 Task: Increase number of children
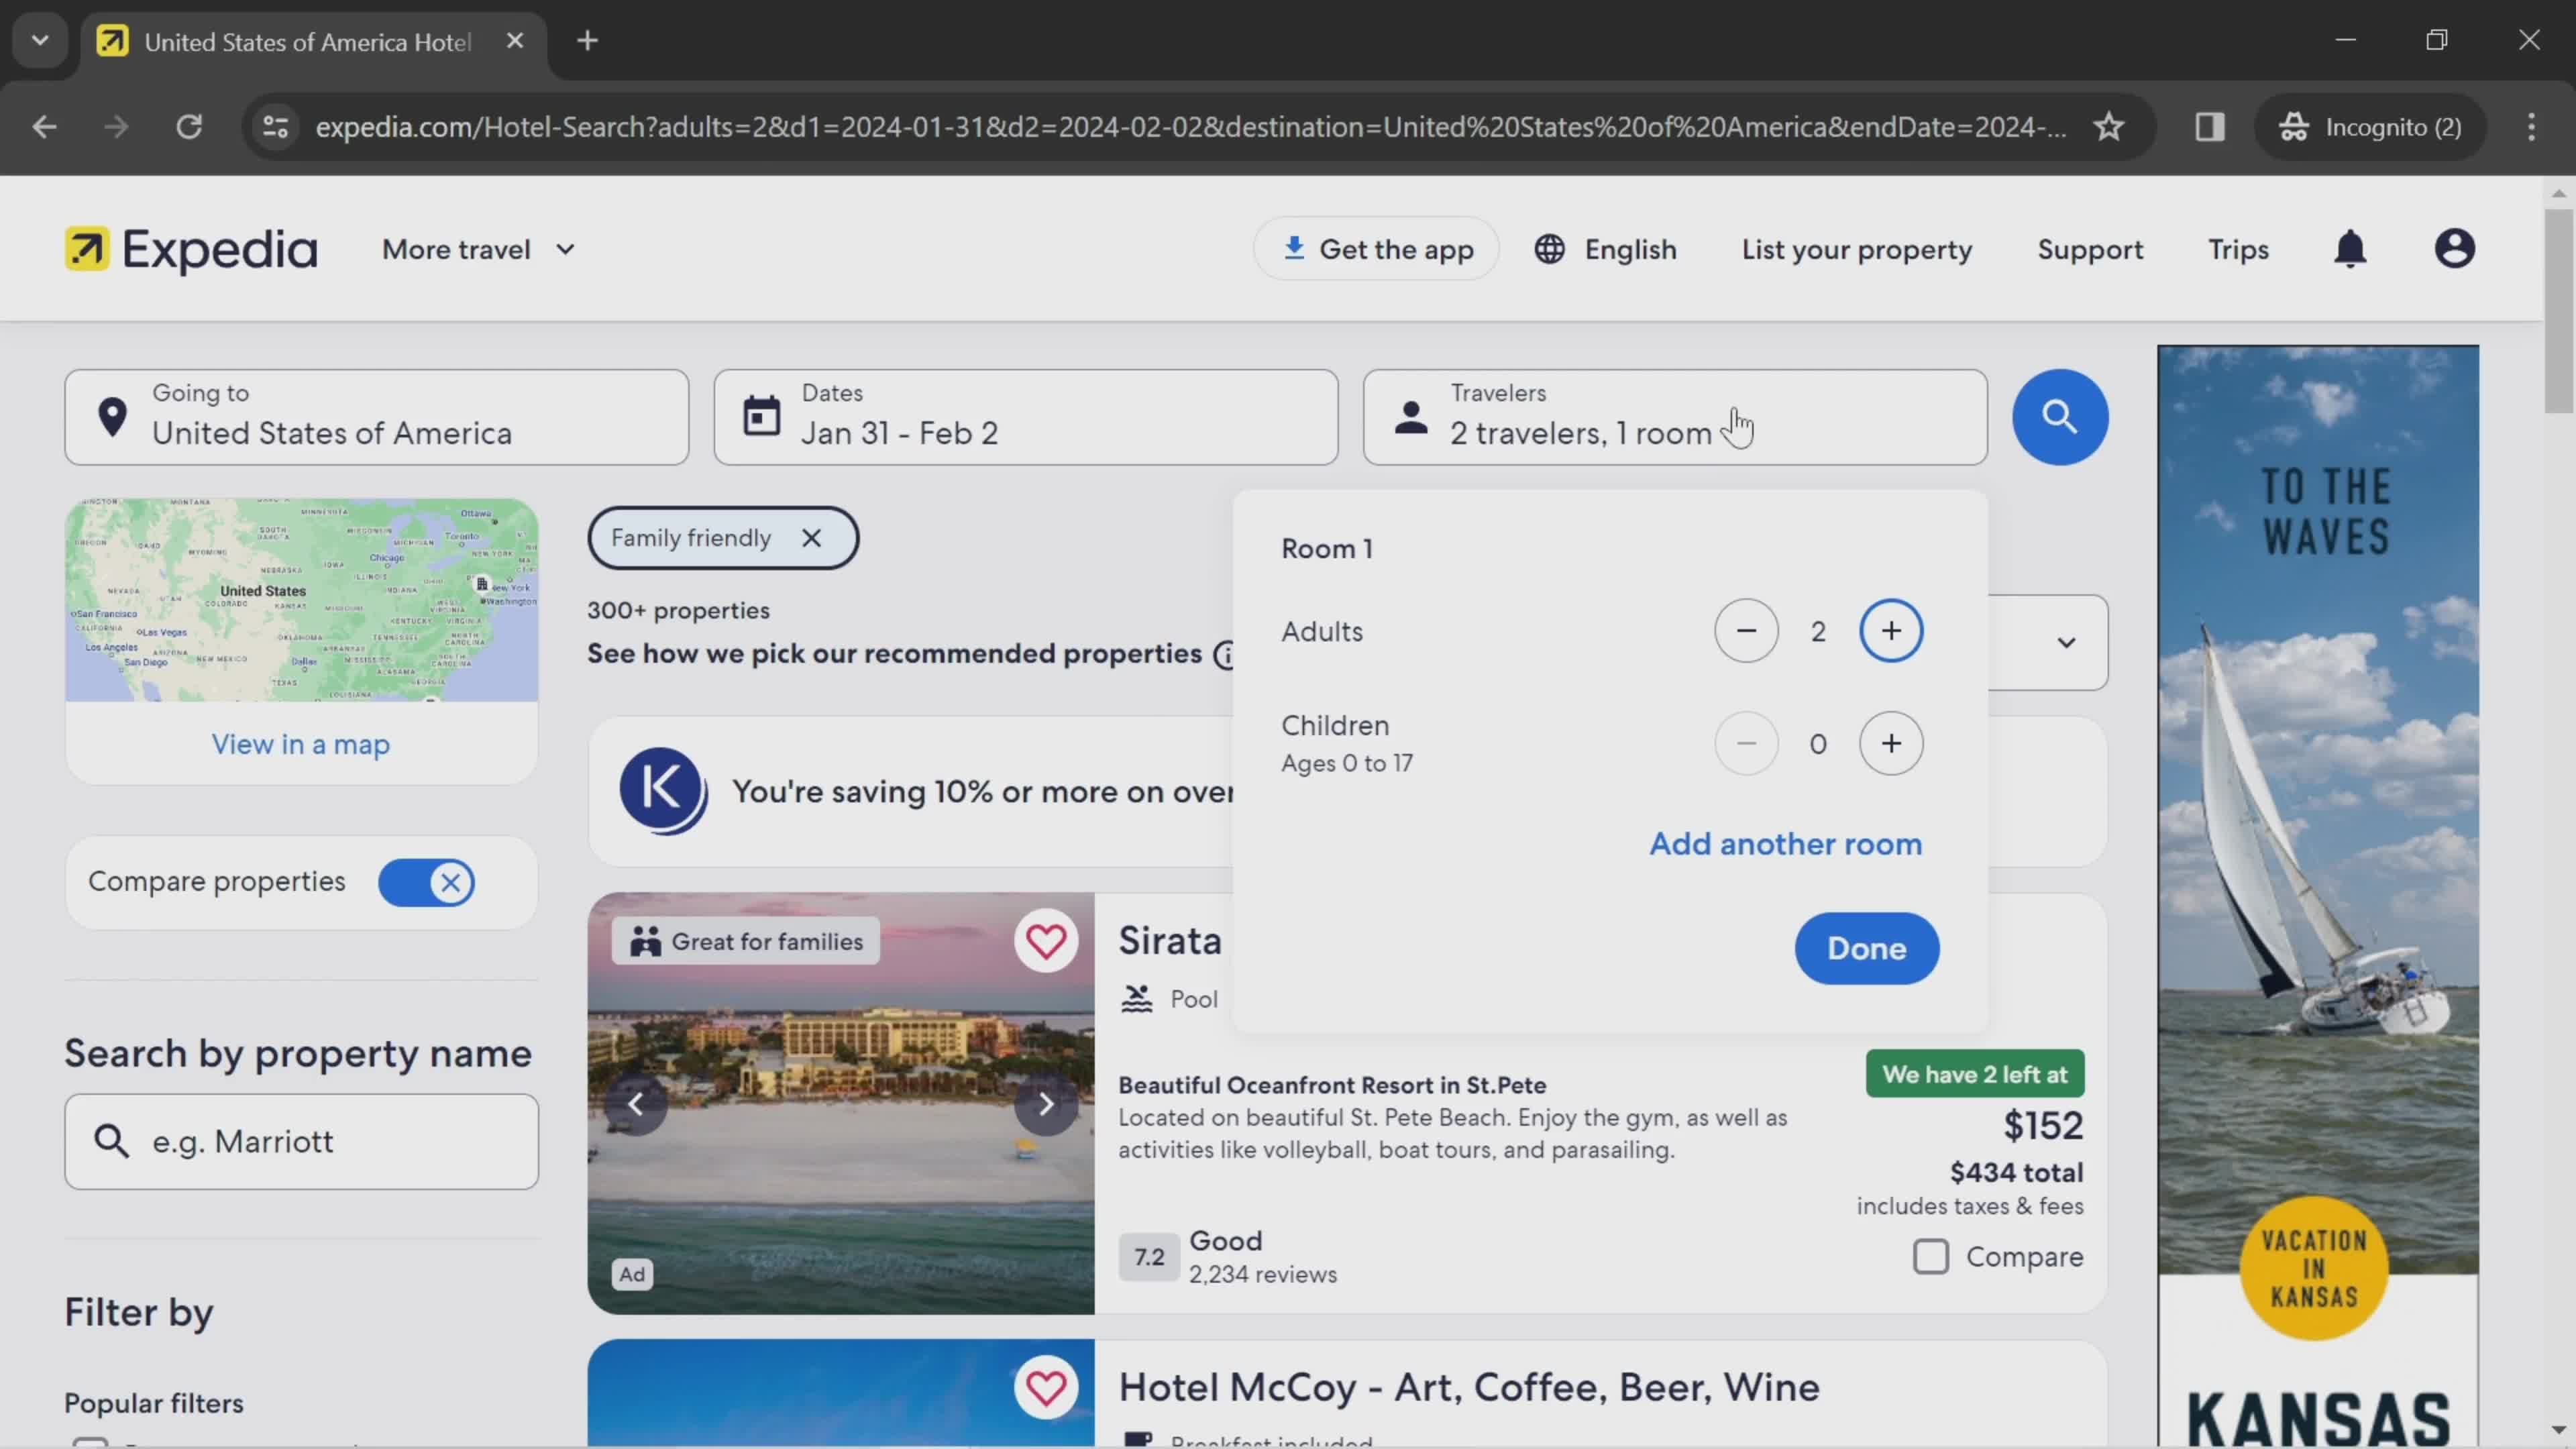point(1891,743)
